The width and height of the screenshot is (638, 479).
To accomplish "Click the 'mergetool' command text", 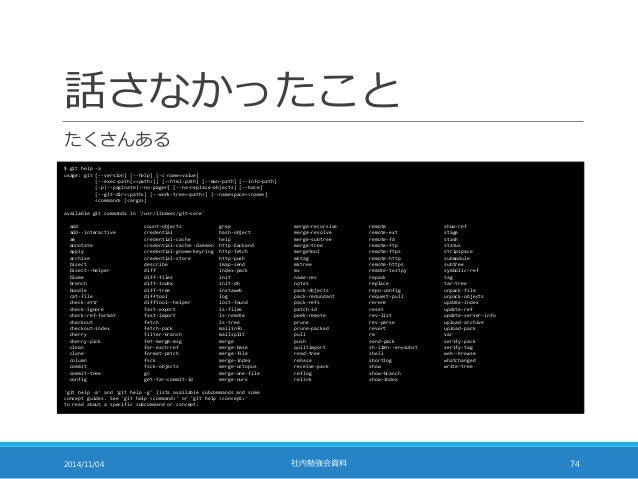I will click(x=307, y=252).
